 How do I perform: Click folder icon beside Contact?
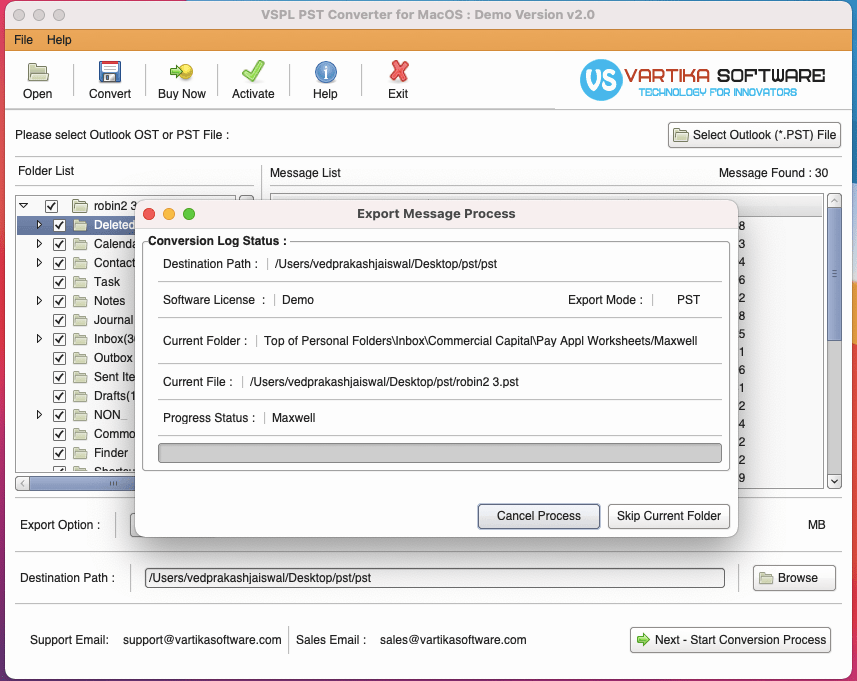coord(80,263)
